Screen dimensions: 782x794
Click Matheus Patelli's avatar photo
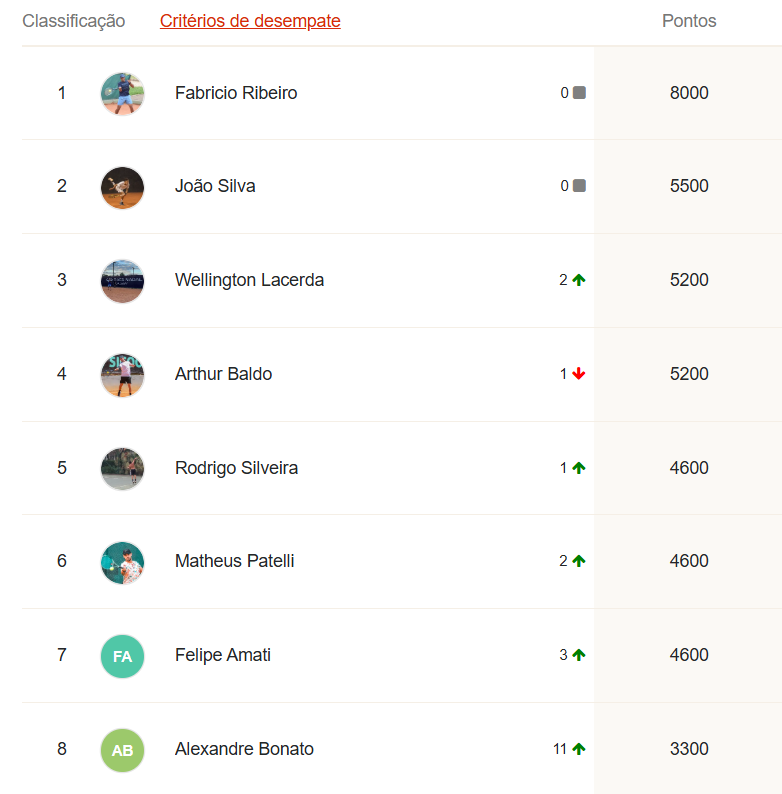tap(123, 562)
